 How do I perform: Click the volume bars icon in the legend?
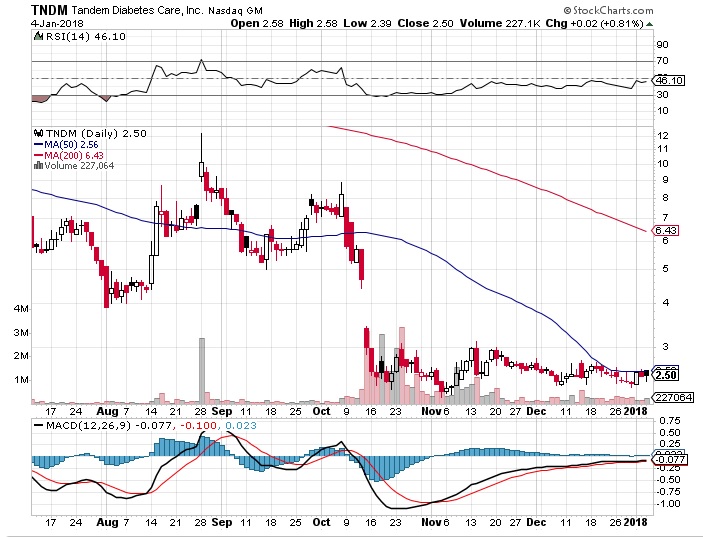tap(39, 165)
